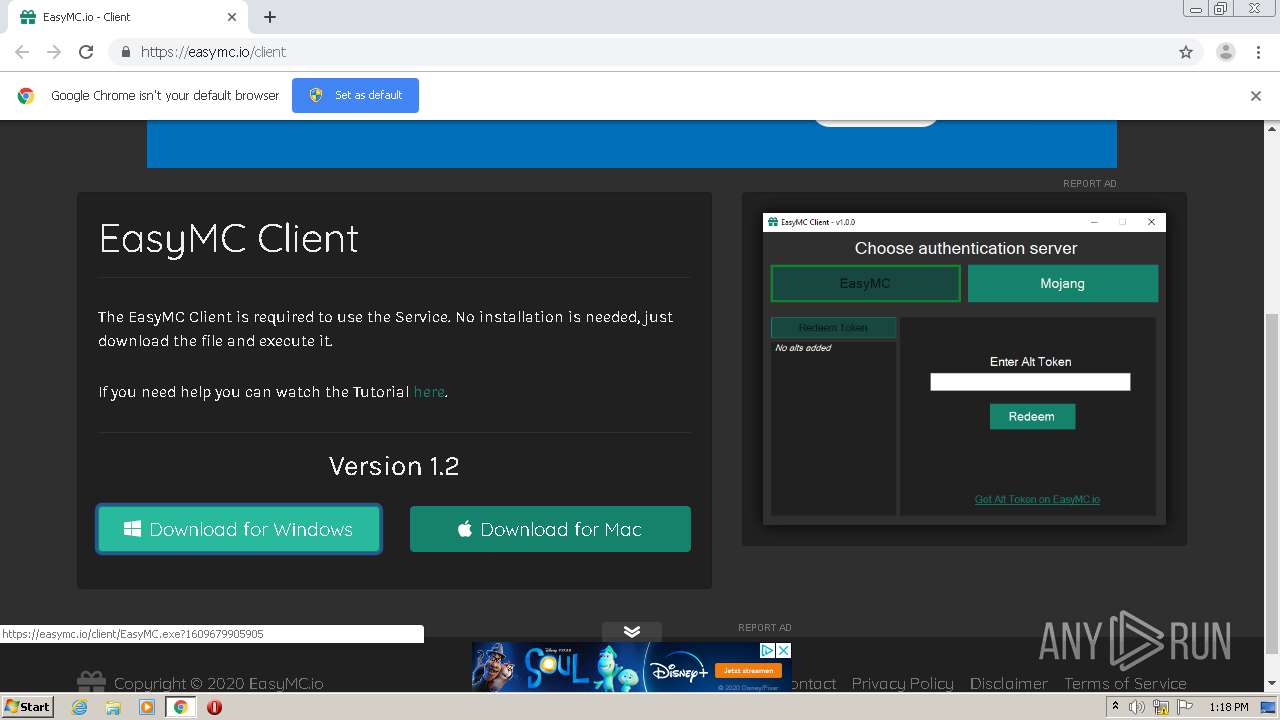The height and width of the screenshot is (720, 1280).
Task: Download the client for Windows
Action: tap(239, 529)
